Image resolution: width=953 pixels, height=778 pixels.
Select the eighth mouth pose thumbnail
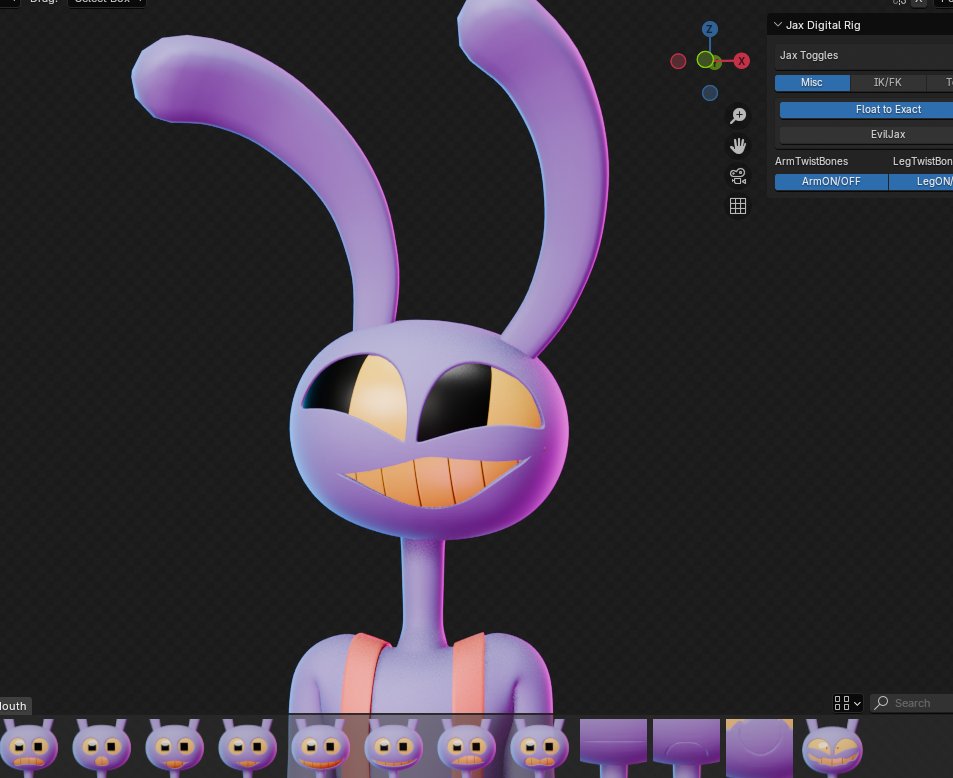[x=539, y=748]
